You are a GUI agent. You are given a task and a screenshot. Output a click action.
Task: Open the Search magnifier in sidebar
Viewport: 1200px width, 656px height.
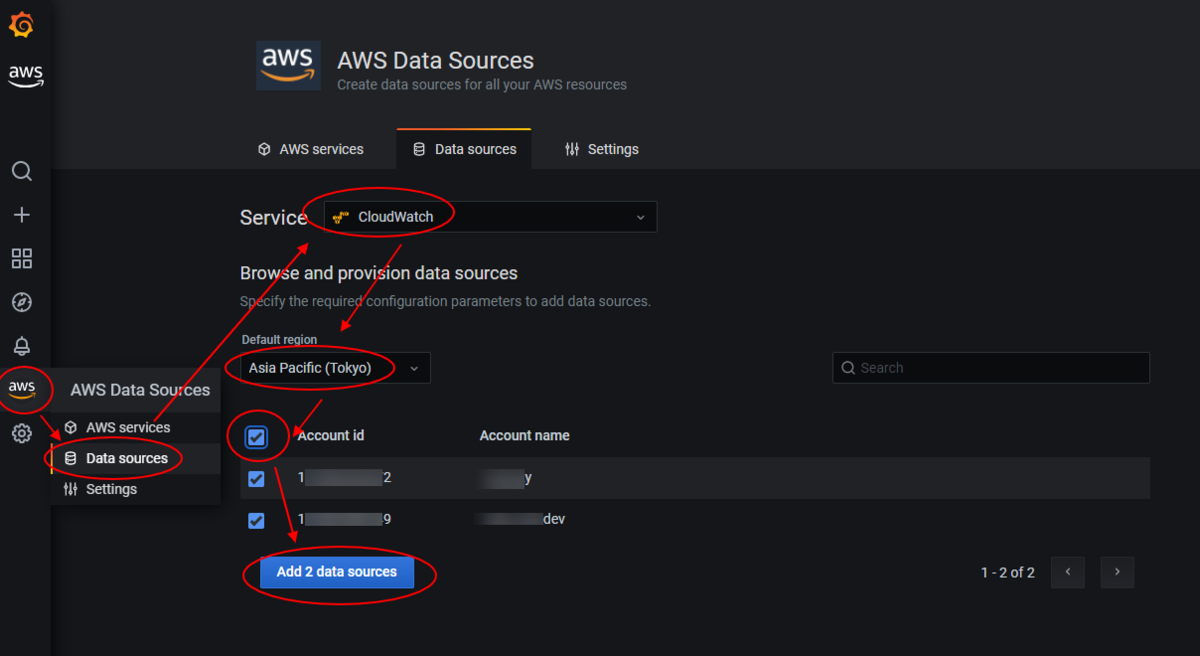click(x=21, y=171)
